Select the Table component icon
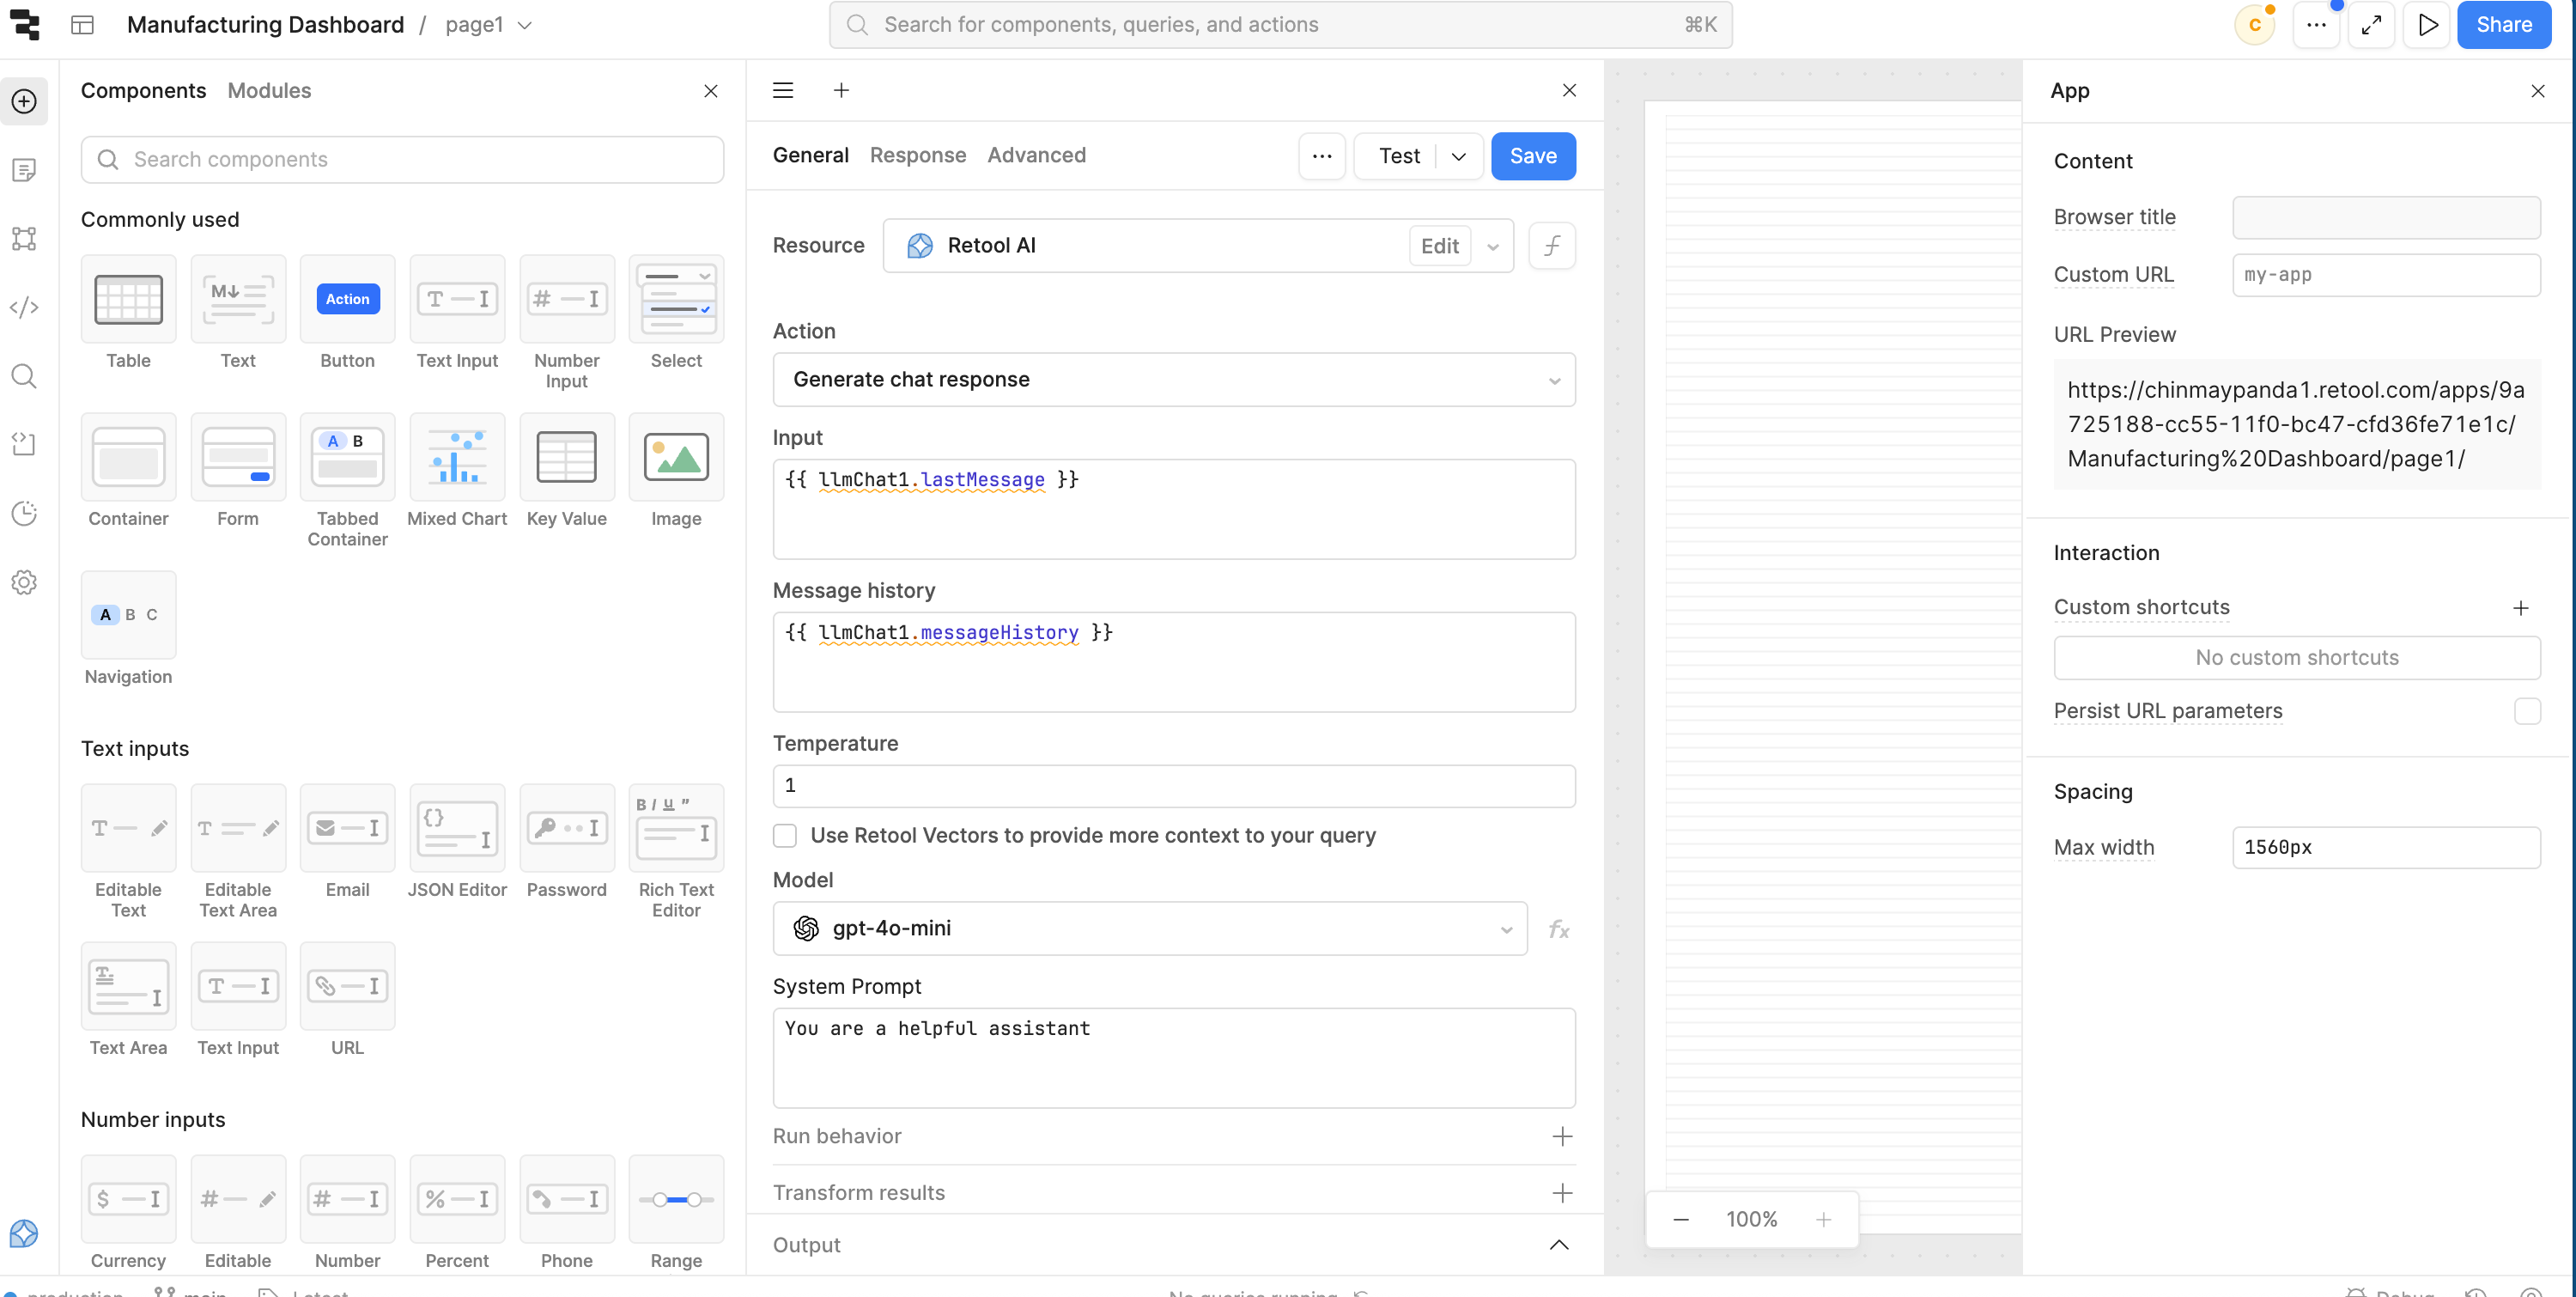The width and height of the screenshot is (2576, 1297). 128,299
